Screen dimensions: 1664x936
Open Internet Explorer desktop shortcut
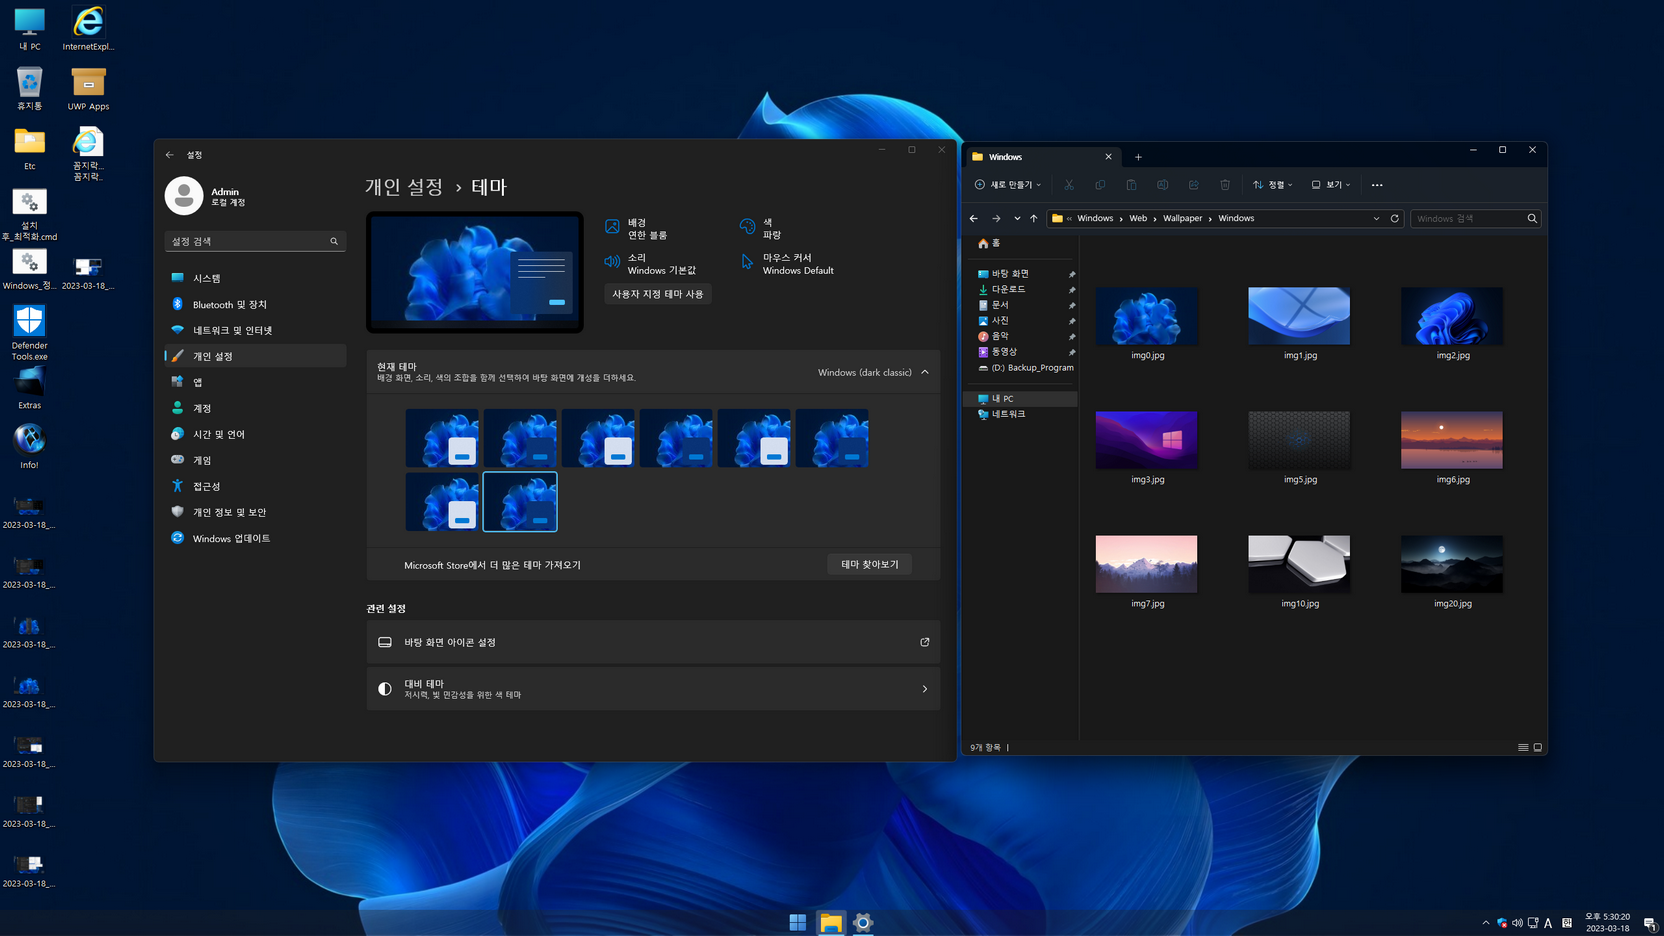click(x=88, y=29)
